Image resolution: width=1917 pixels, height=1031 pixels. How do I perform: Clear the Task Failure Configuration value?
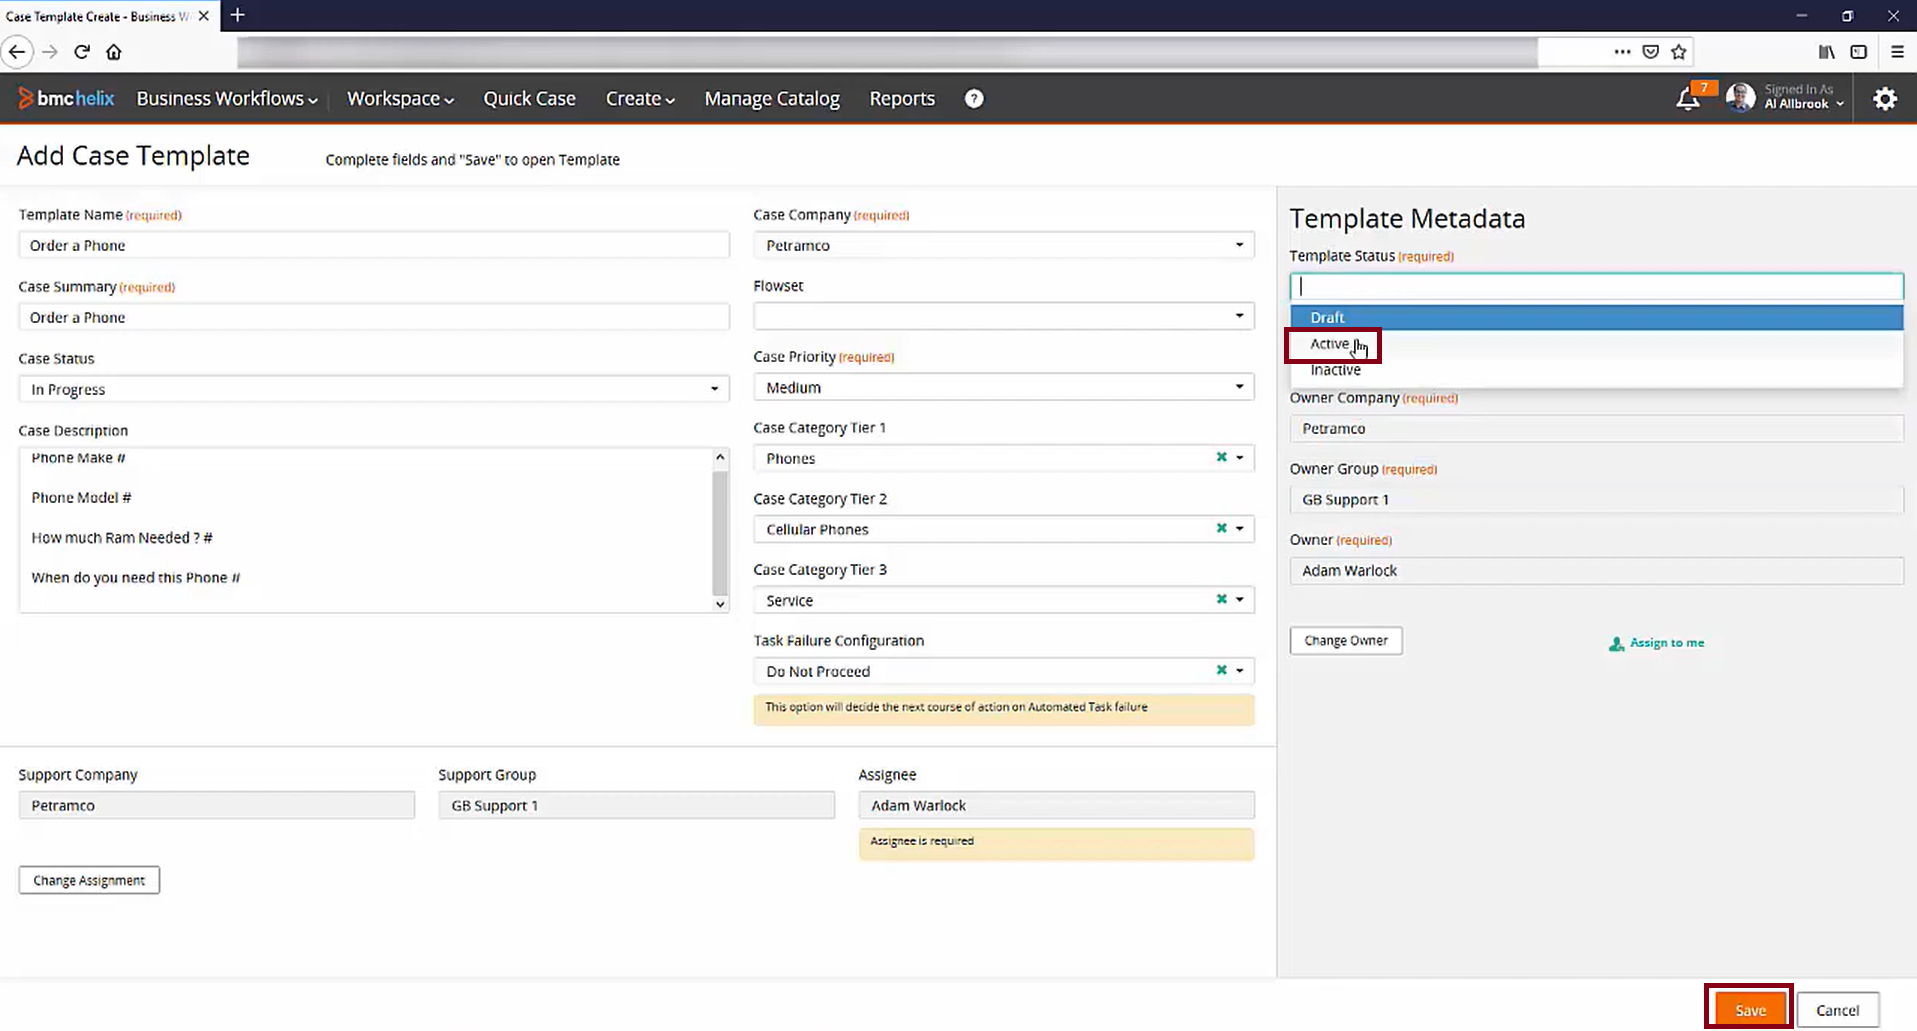pyautogui.click(x=1221, y=670)
